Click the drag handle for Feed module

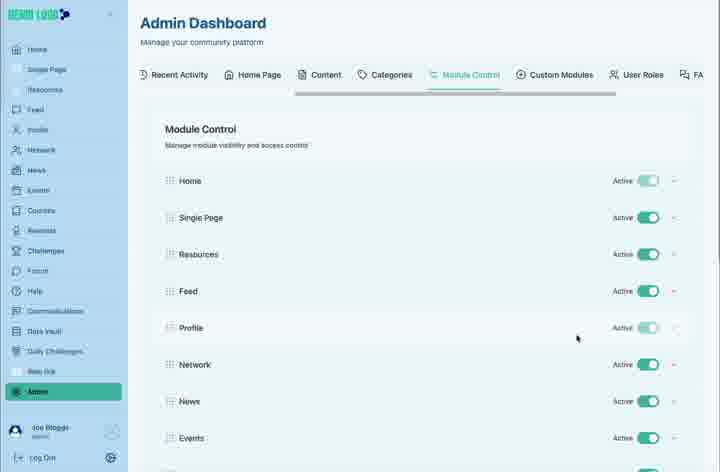click(x=170, y=291)
